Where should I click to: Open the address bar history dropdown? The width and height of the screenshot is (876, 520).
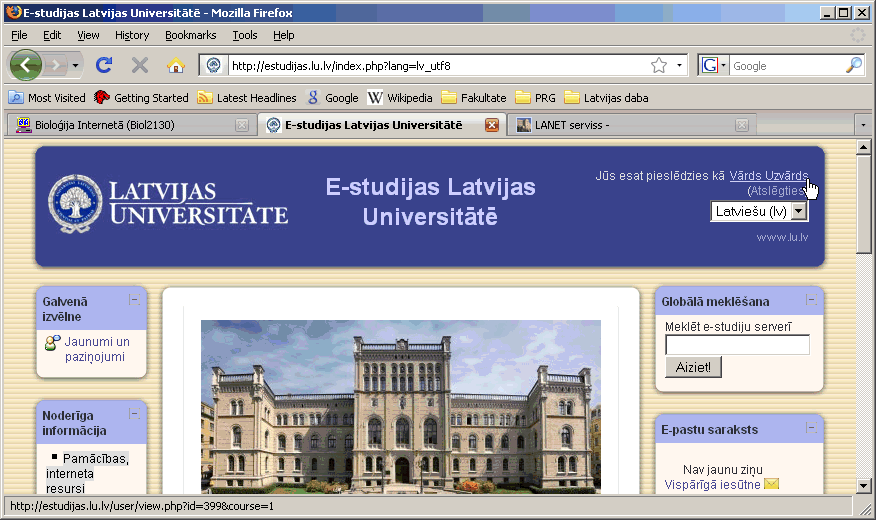point(679,66)
